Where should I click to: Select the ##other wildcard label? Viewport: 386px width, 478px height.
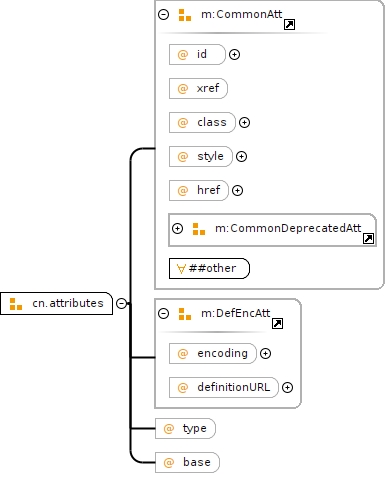(212, 268)
